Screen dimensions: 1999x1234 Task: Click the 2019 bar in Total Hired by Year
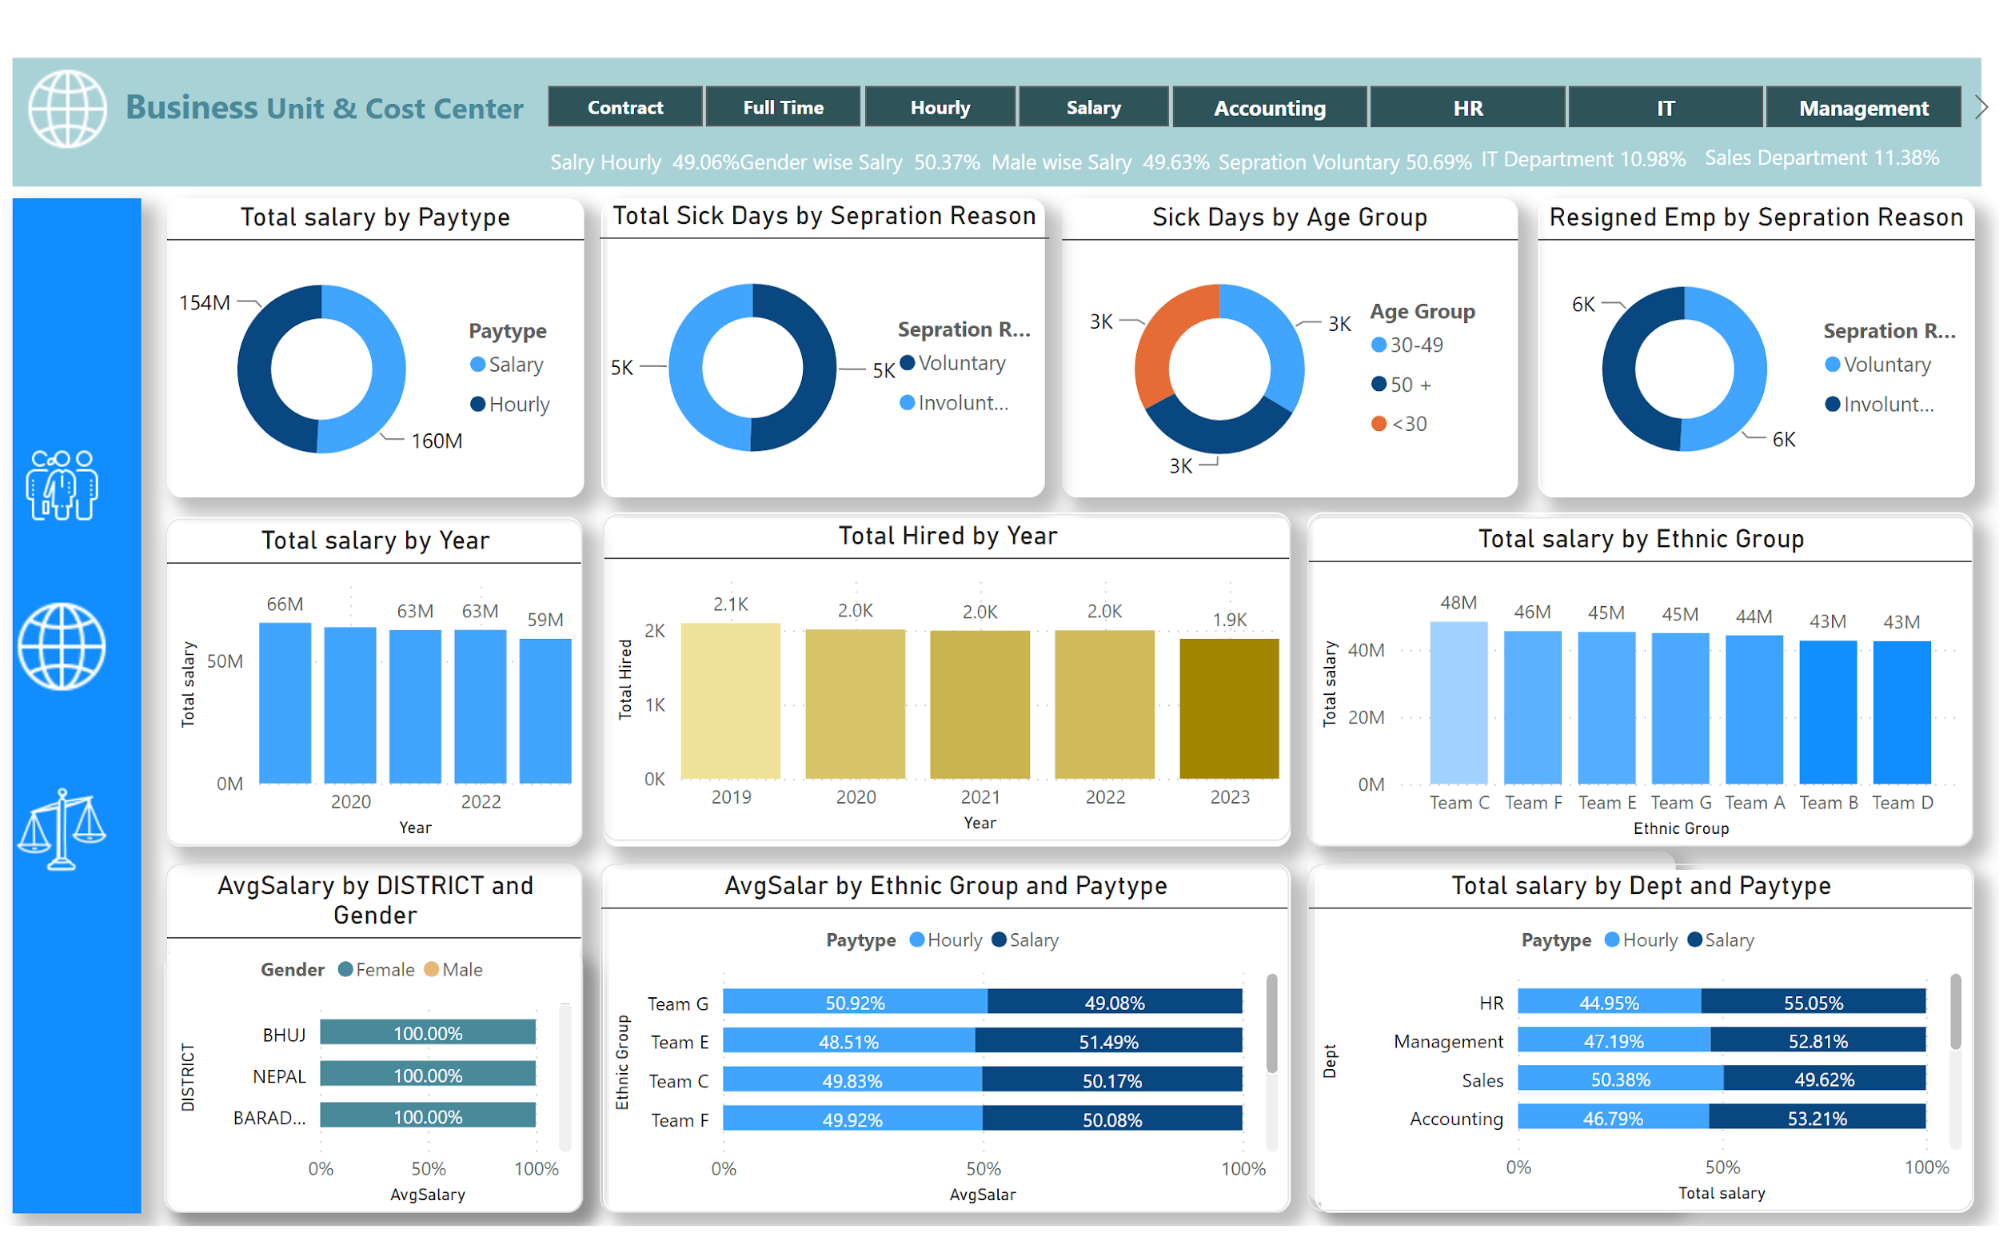[731, 700]
